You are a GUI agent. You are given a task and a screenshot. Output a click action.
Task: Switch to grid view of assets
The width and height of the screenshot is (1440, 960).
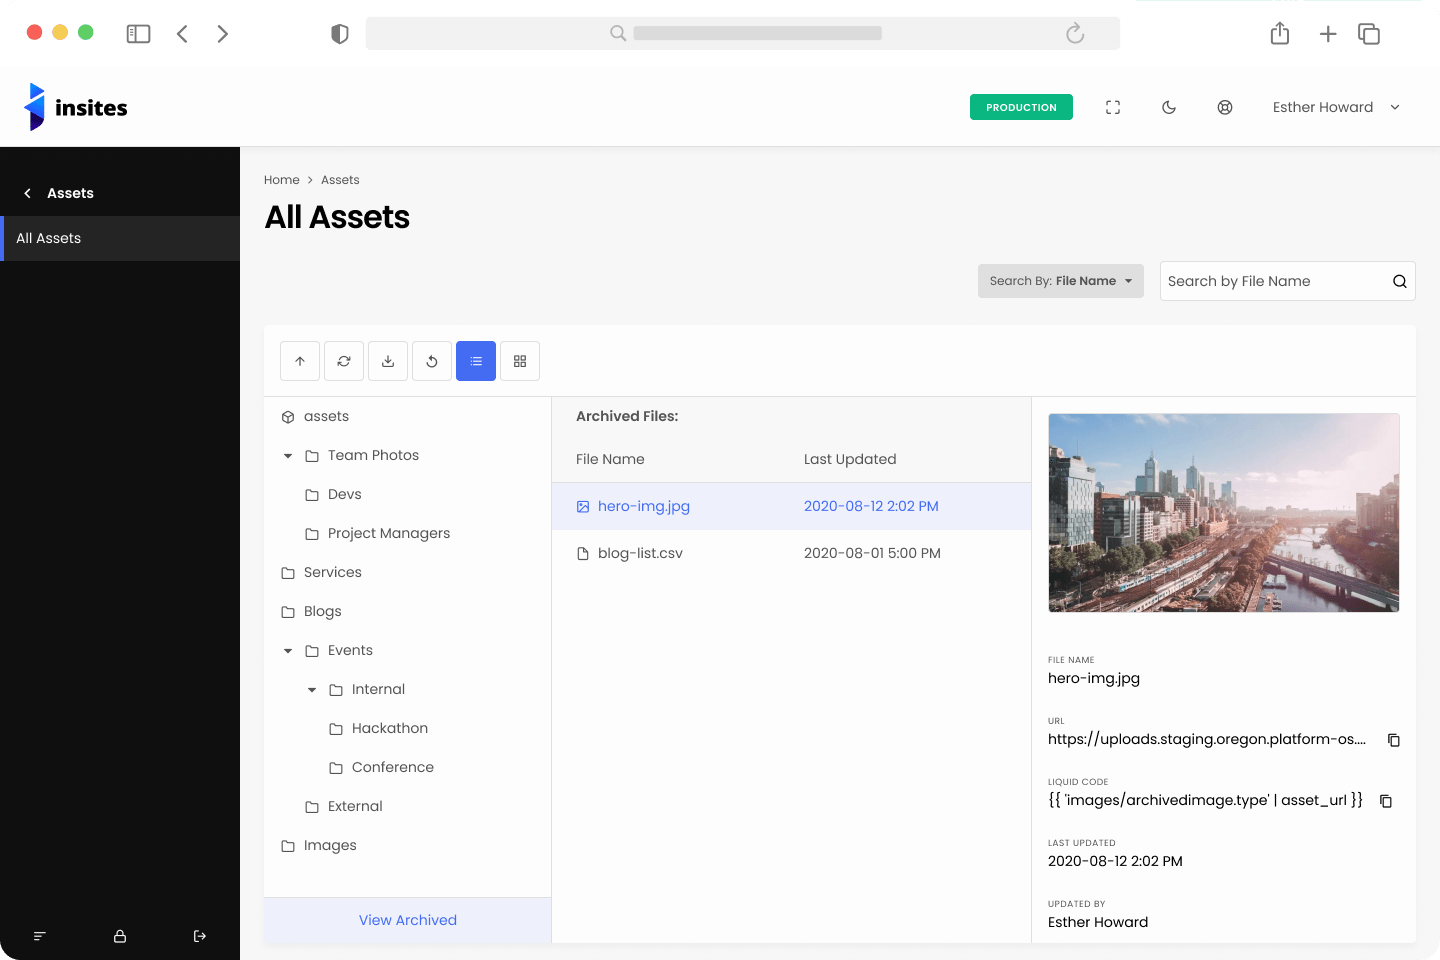click(x=520, y=361)
